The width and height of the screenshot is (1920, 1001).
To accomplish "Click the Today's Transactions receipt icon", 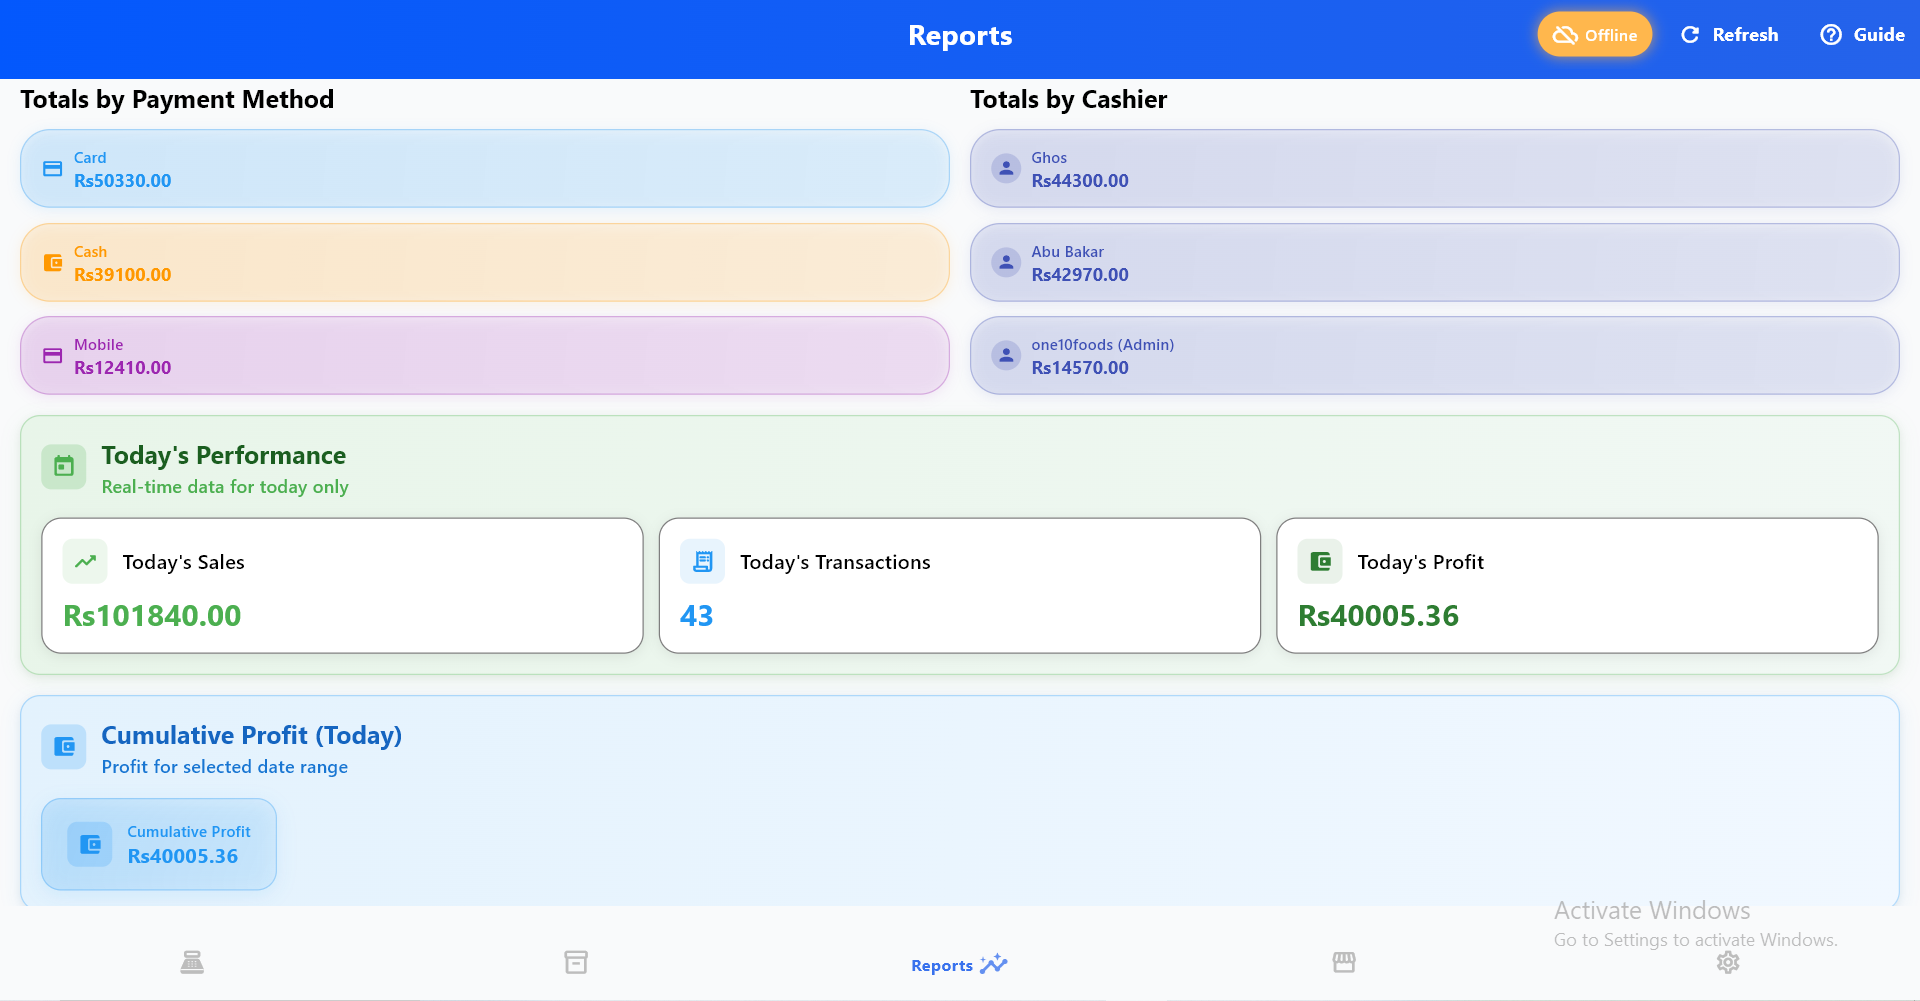I will (x=702, y=561).
